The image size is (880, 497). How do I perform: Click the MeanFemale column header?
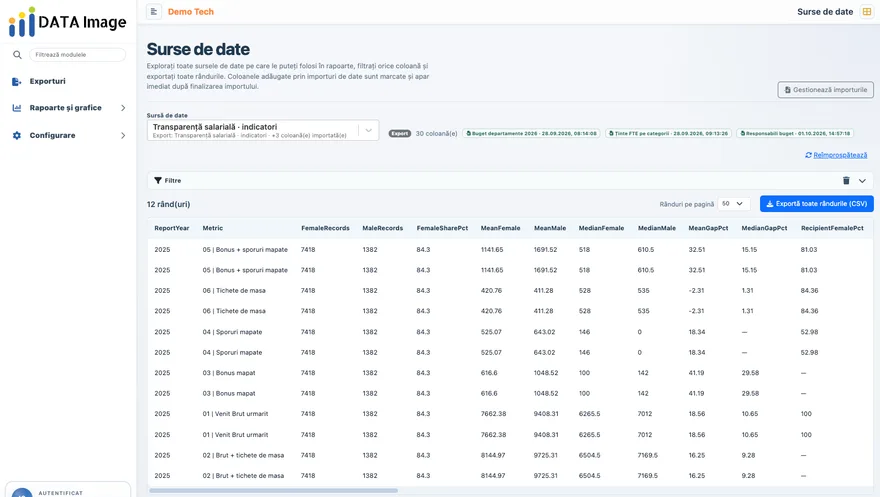501,228
